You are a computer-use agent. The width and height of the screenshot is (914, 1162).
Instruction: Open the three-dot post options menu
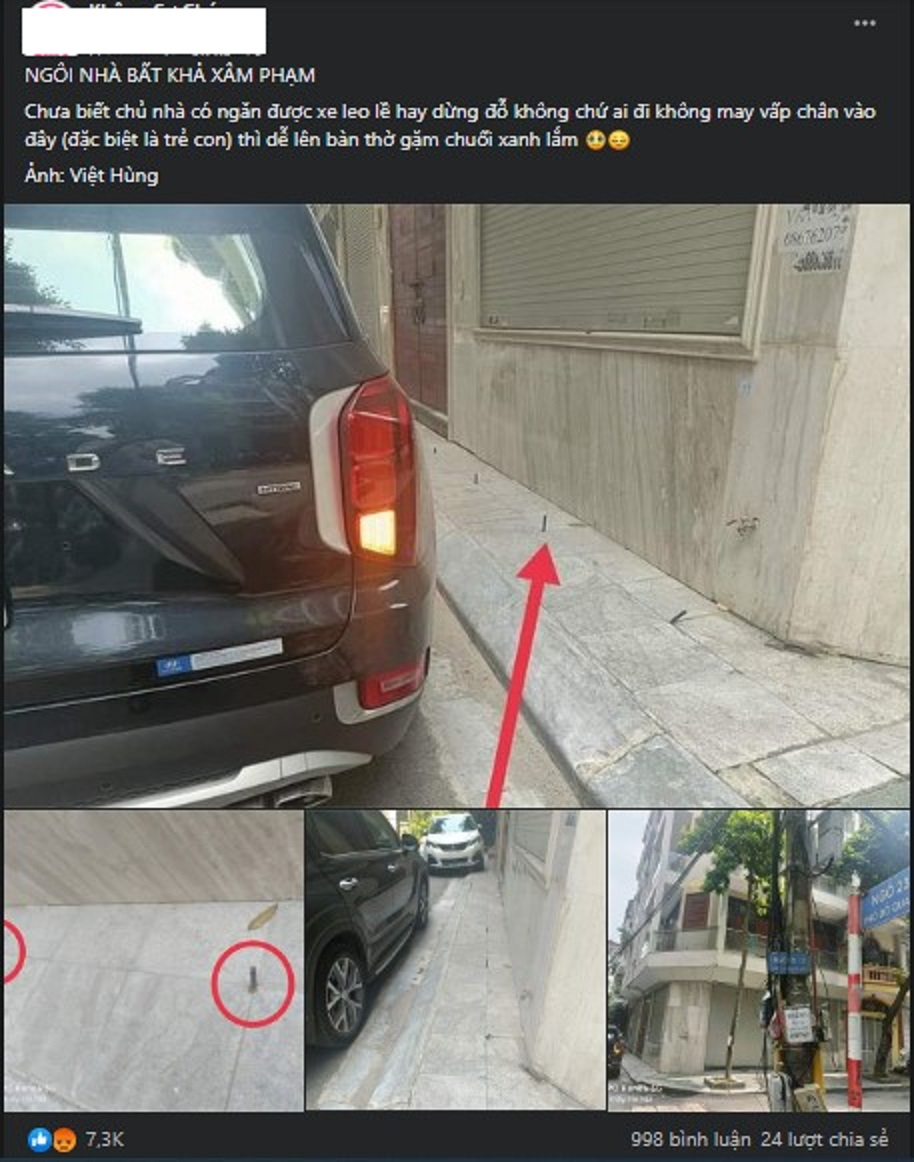[864, 23]
